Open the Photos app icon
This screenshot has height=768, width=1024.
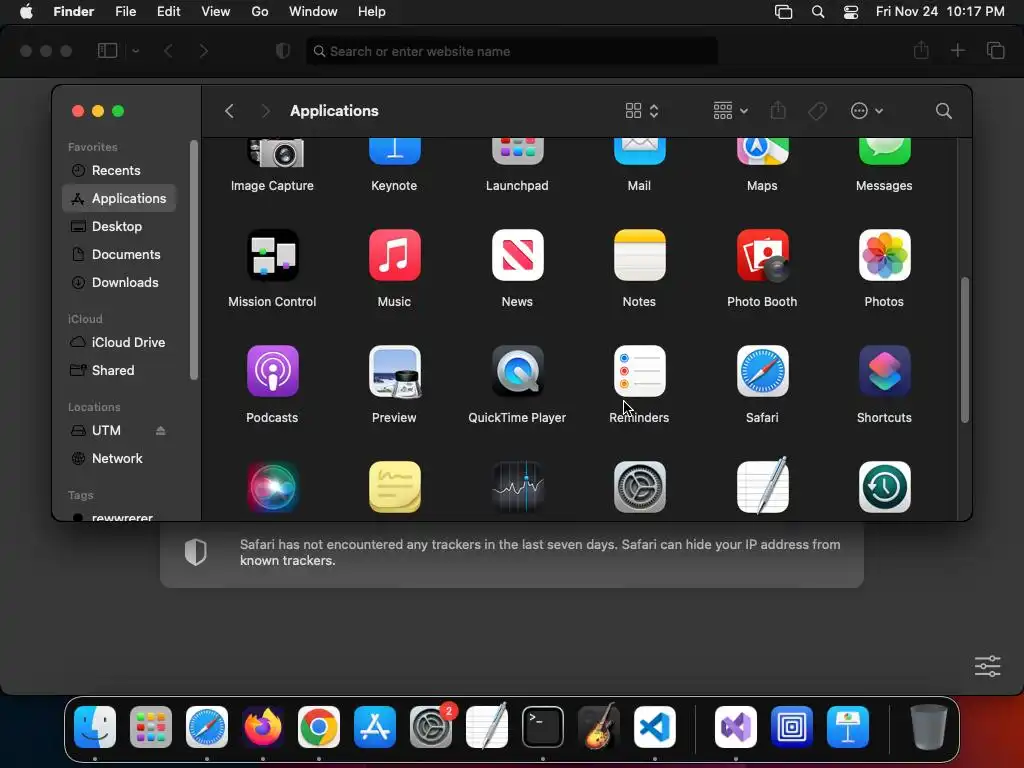click(884, 255)
